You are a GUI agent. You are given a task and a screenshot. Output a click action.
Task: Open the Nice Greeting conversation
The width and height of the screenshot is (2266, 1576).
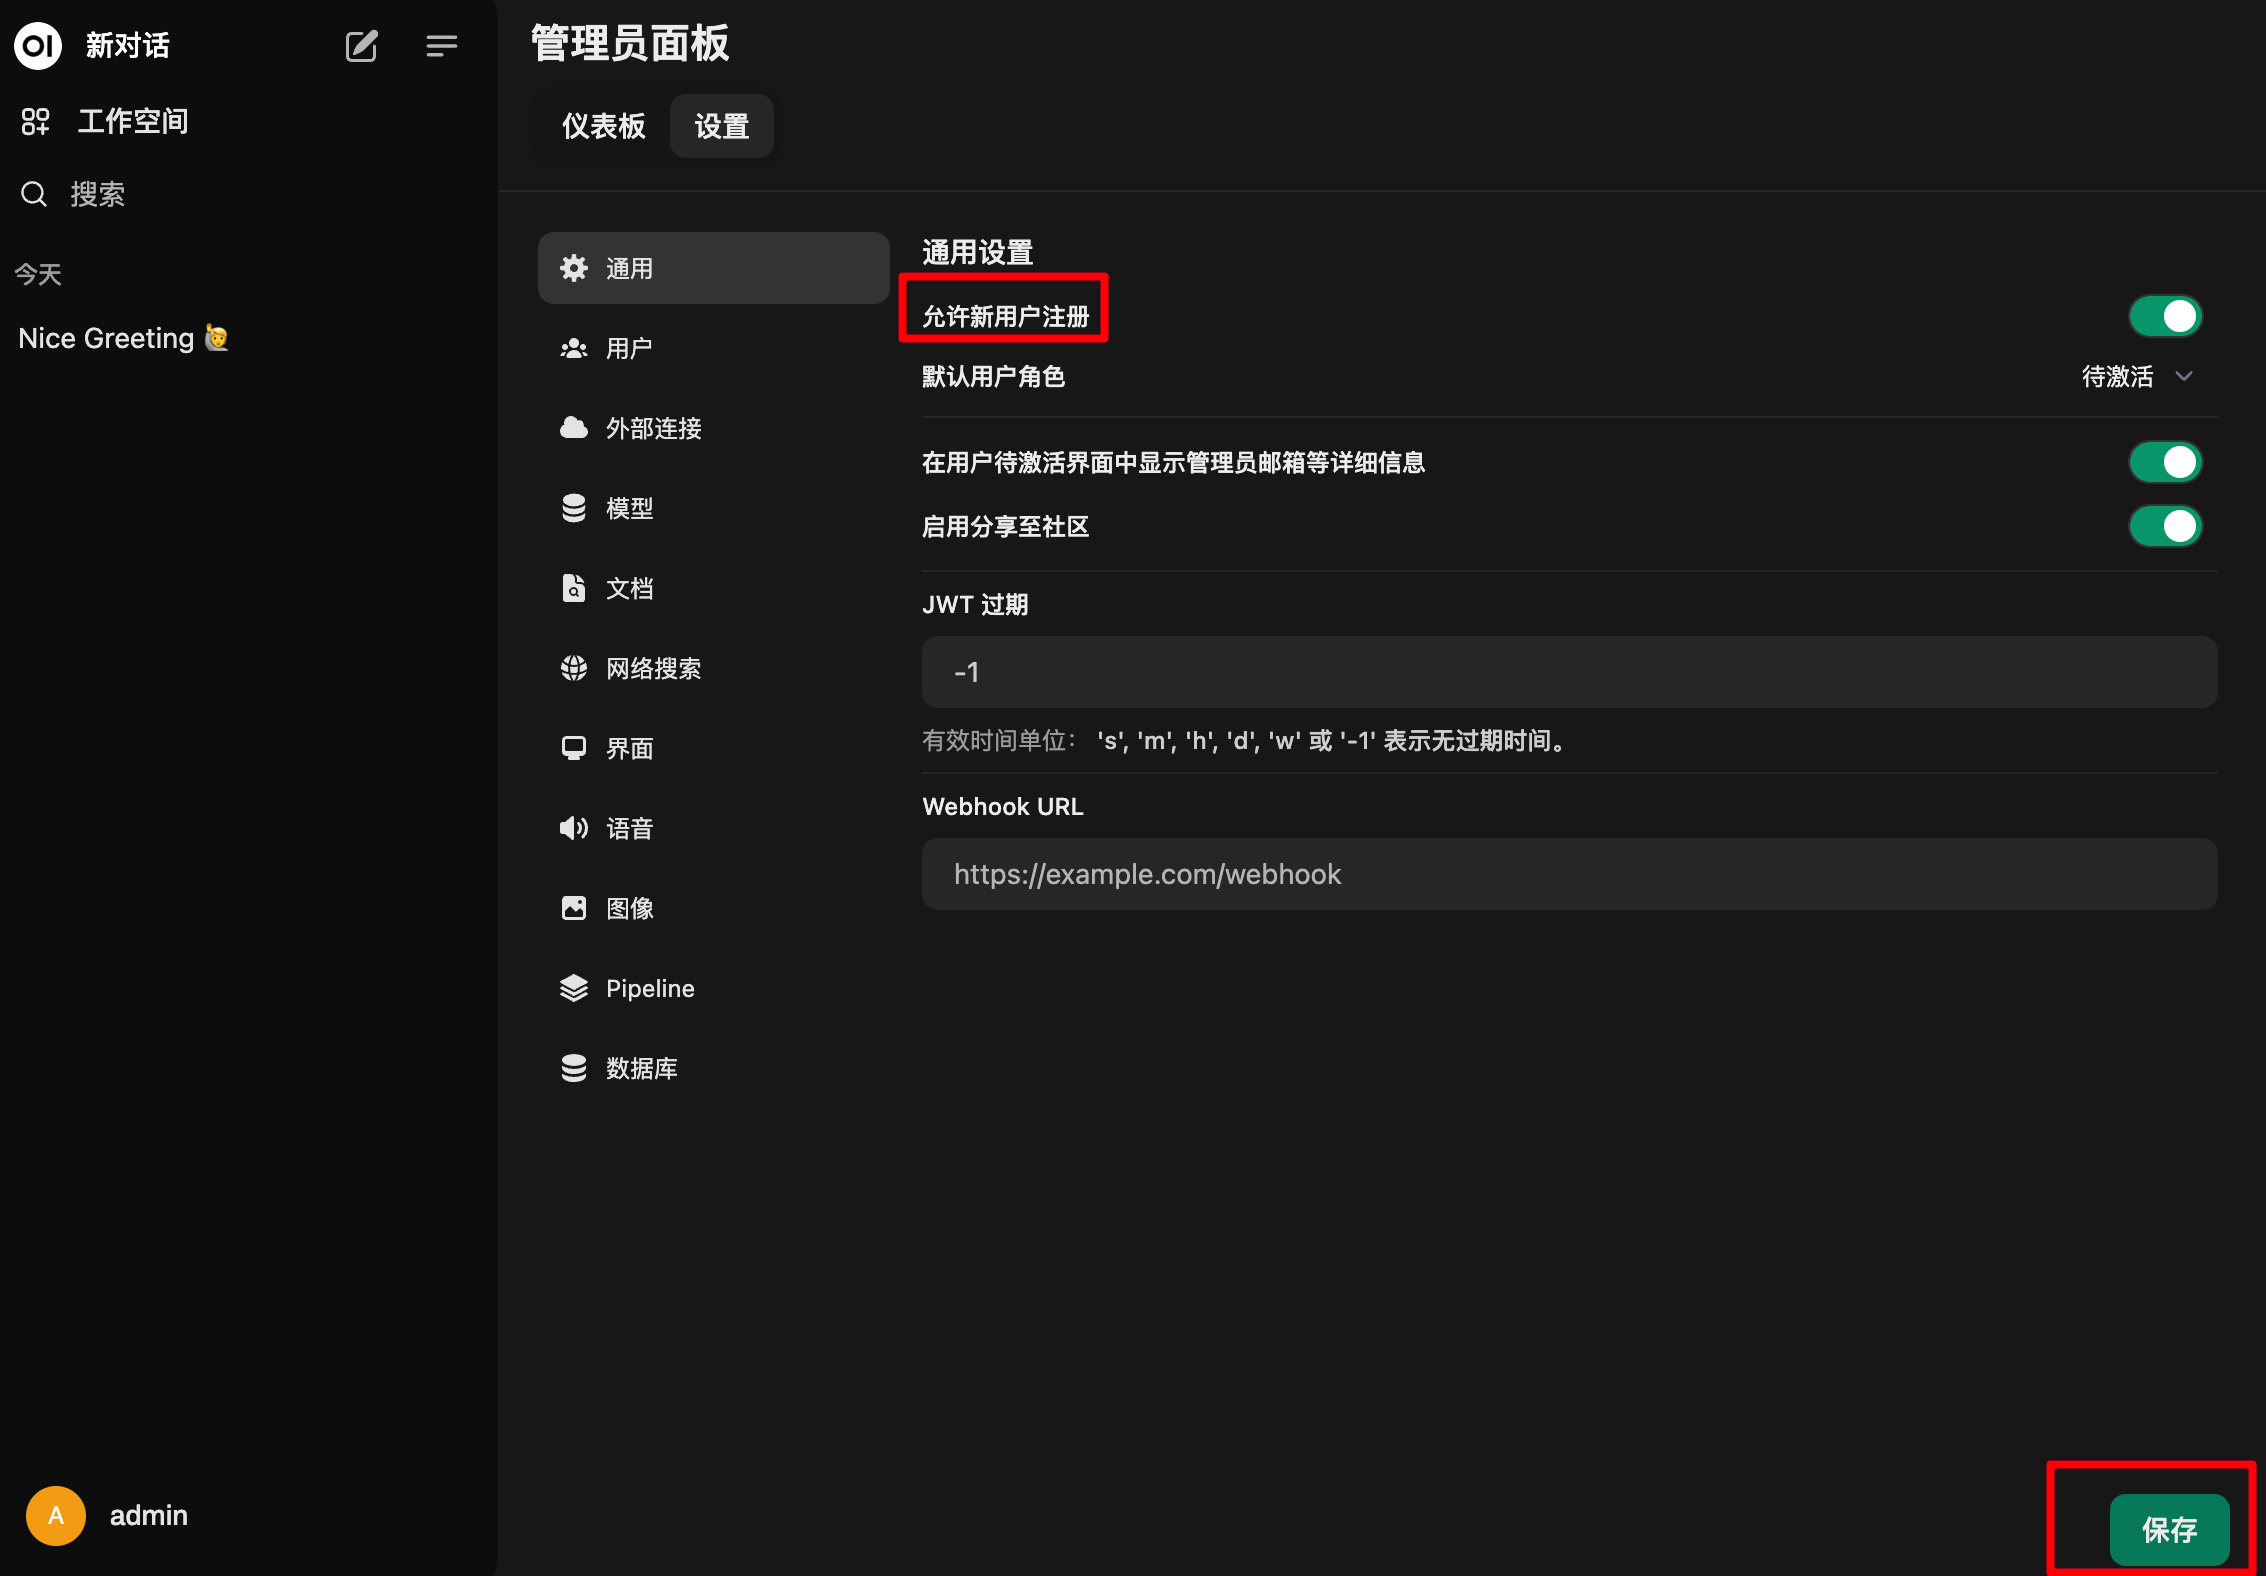click(x=124, y=338)
